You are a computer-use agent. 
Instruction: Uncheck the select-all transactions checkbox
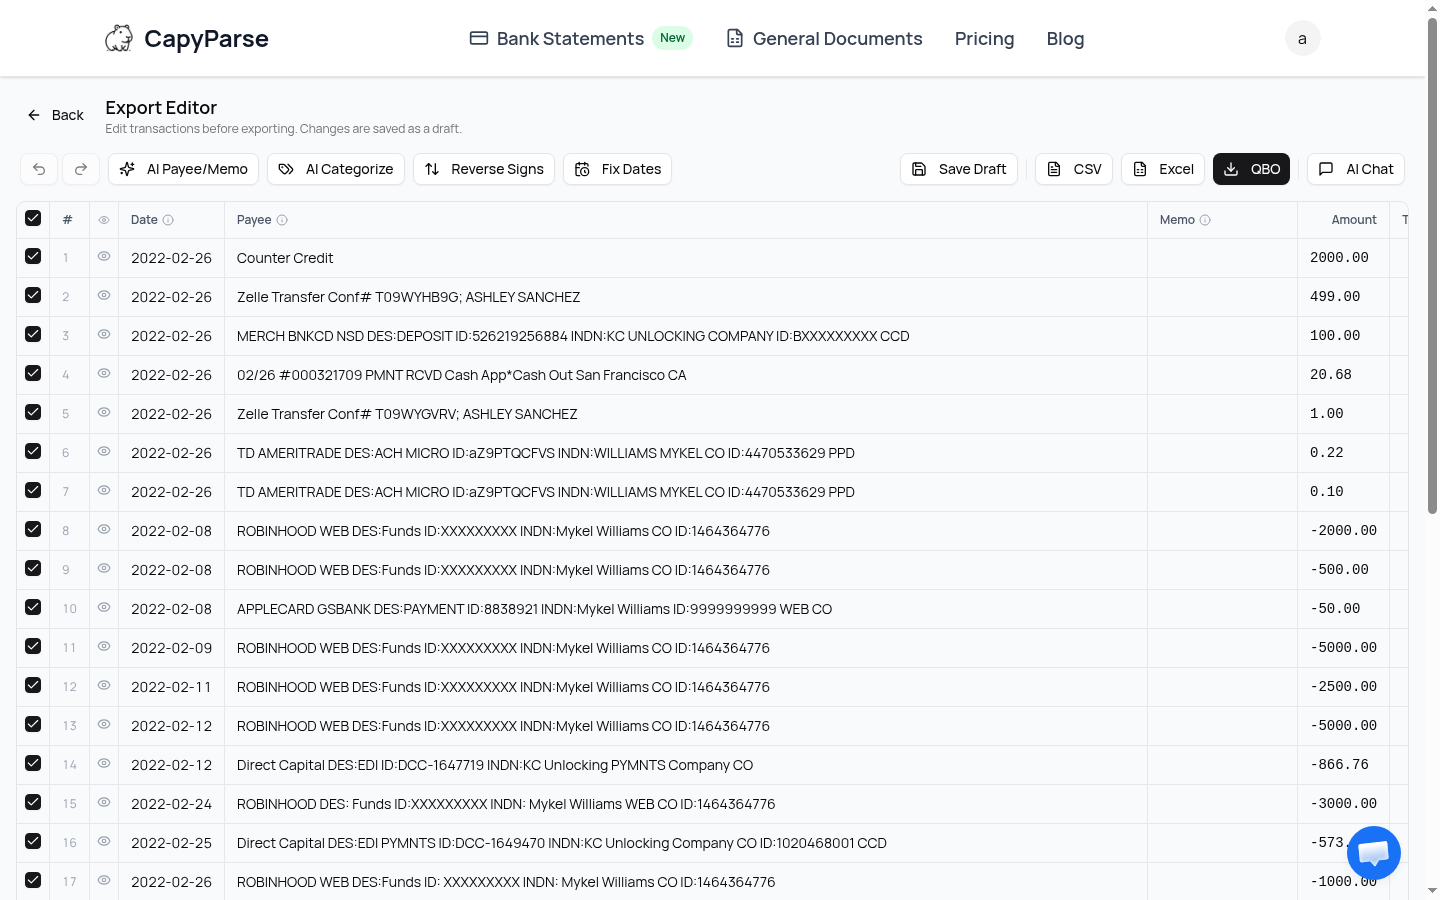33,218
